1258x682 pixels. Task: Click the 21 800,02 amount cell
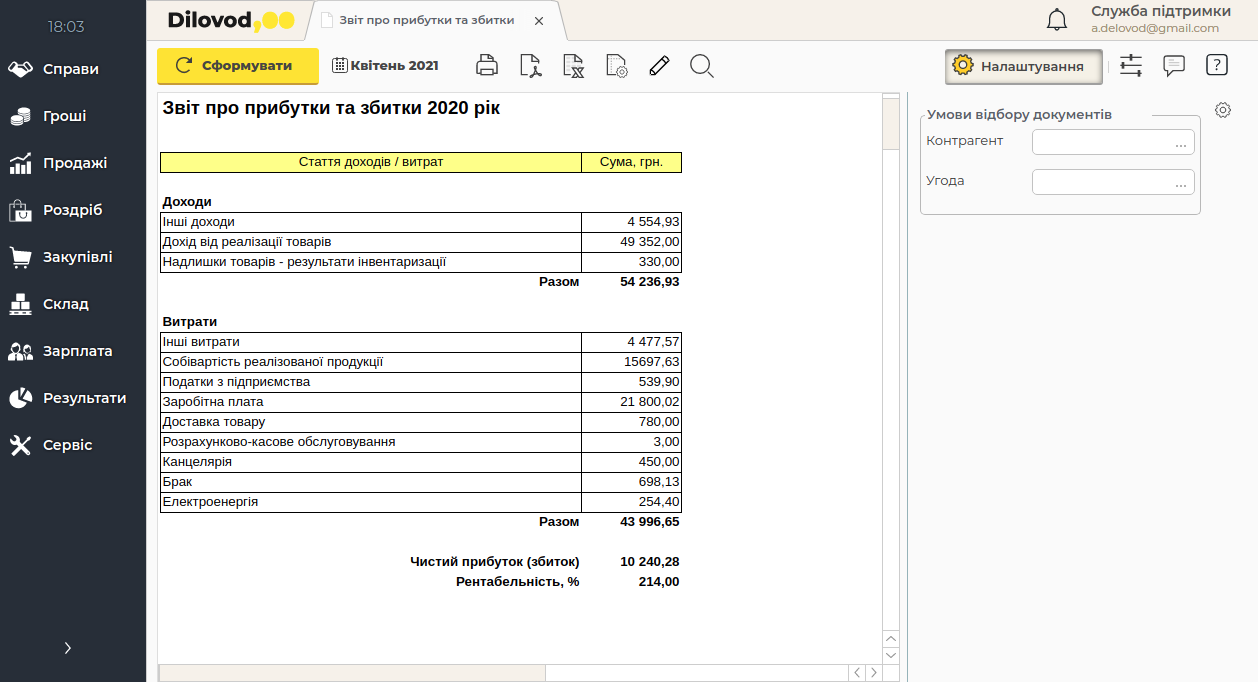(632, 402)
